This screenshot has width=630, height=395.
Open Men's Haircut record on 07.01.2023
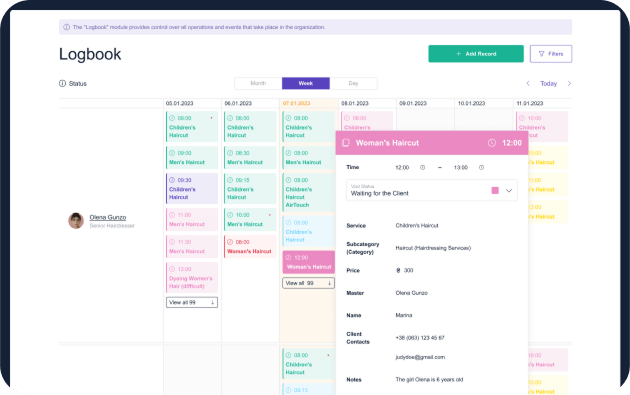(x=309, y=158)
